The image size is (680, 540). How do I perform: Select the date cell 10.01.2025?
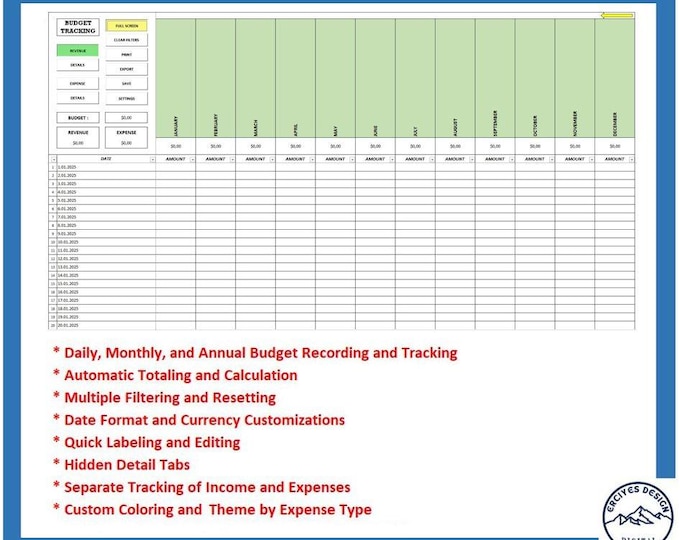pyautogui.click(x=106, y=242)
